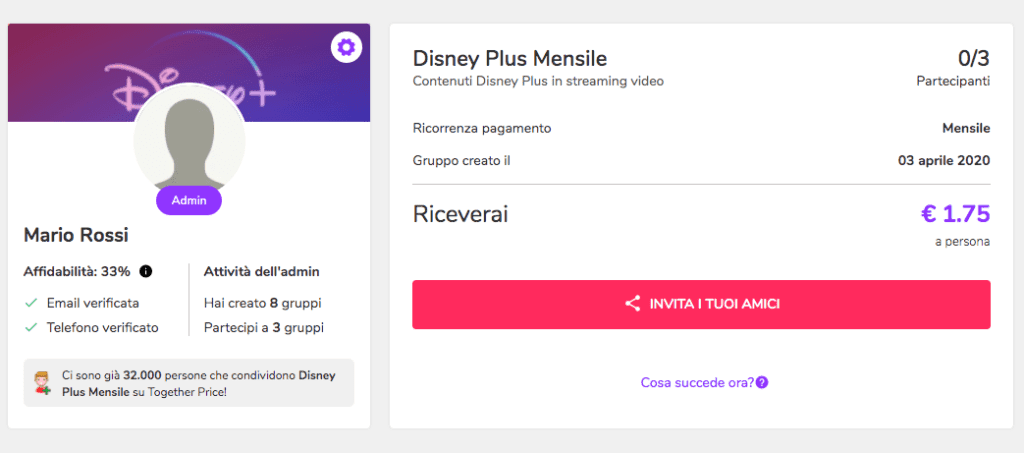Click the Hai creato 8 gruppi text
Viewport: 1024px width, 453px height.
coord(263,304)
